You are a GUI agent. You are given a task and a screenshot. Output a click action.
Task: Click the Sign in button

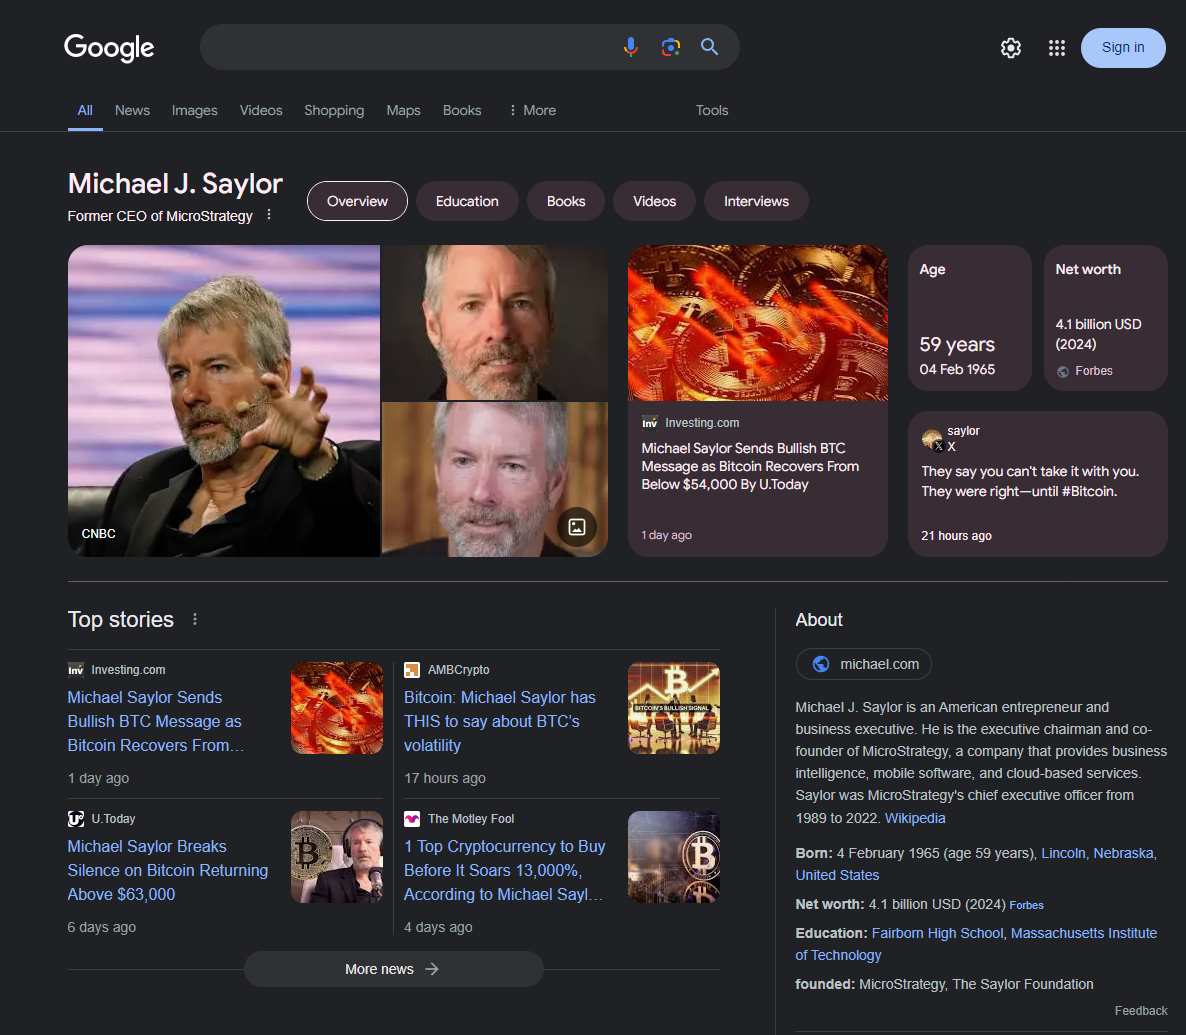click(1122, 47)
